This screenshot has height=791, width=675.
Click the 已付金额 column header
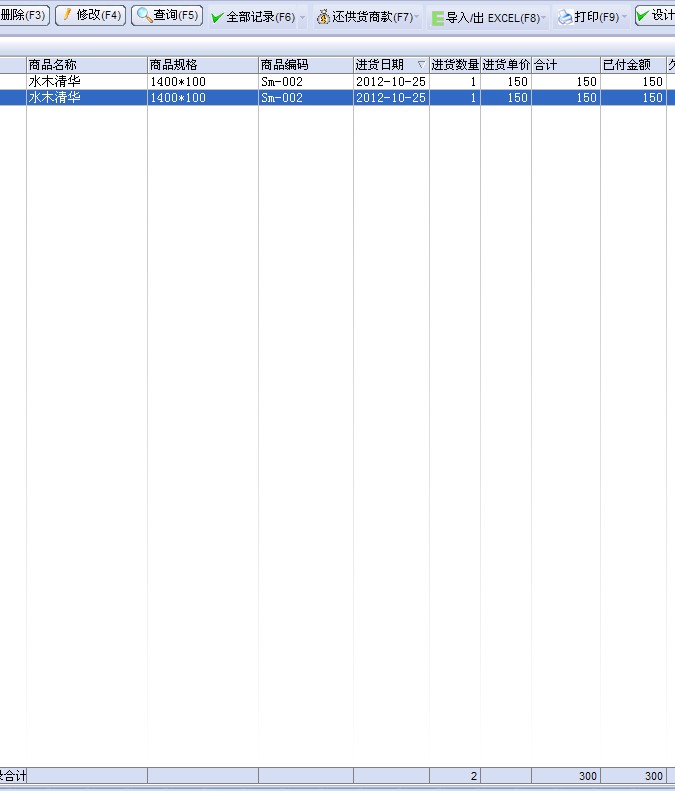click(632, 65)
